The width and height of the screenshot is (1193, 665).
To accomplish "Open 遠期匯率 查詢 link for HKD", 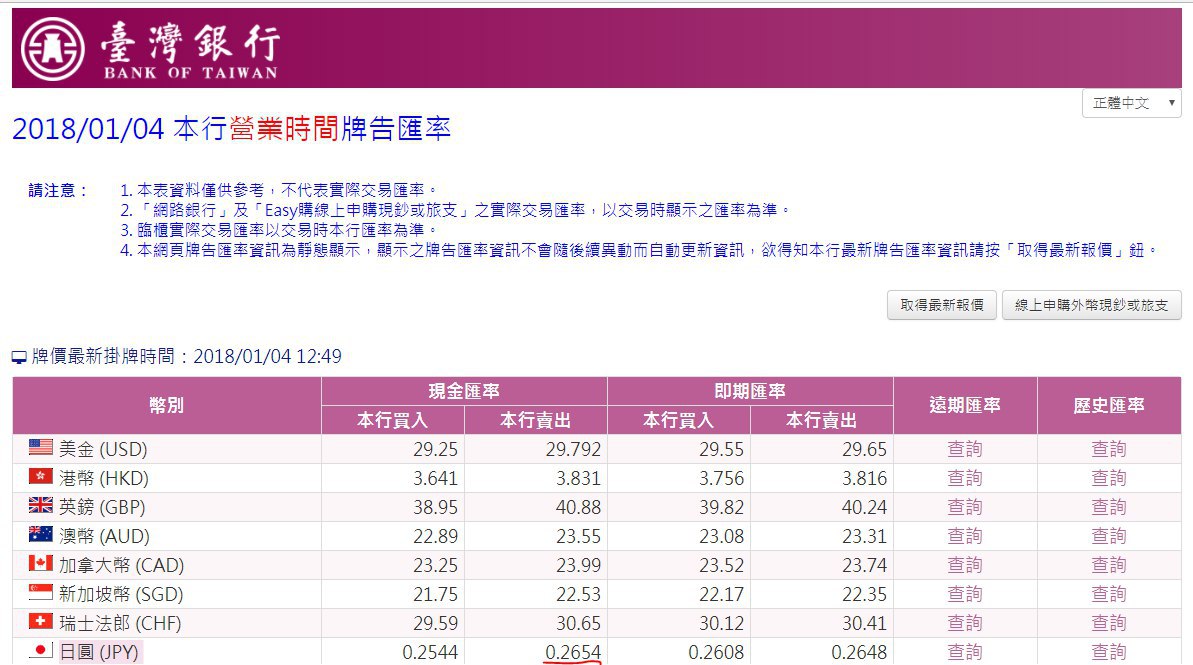I will 964,478.
